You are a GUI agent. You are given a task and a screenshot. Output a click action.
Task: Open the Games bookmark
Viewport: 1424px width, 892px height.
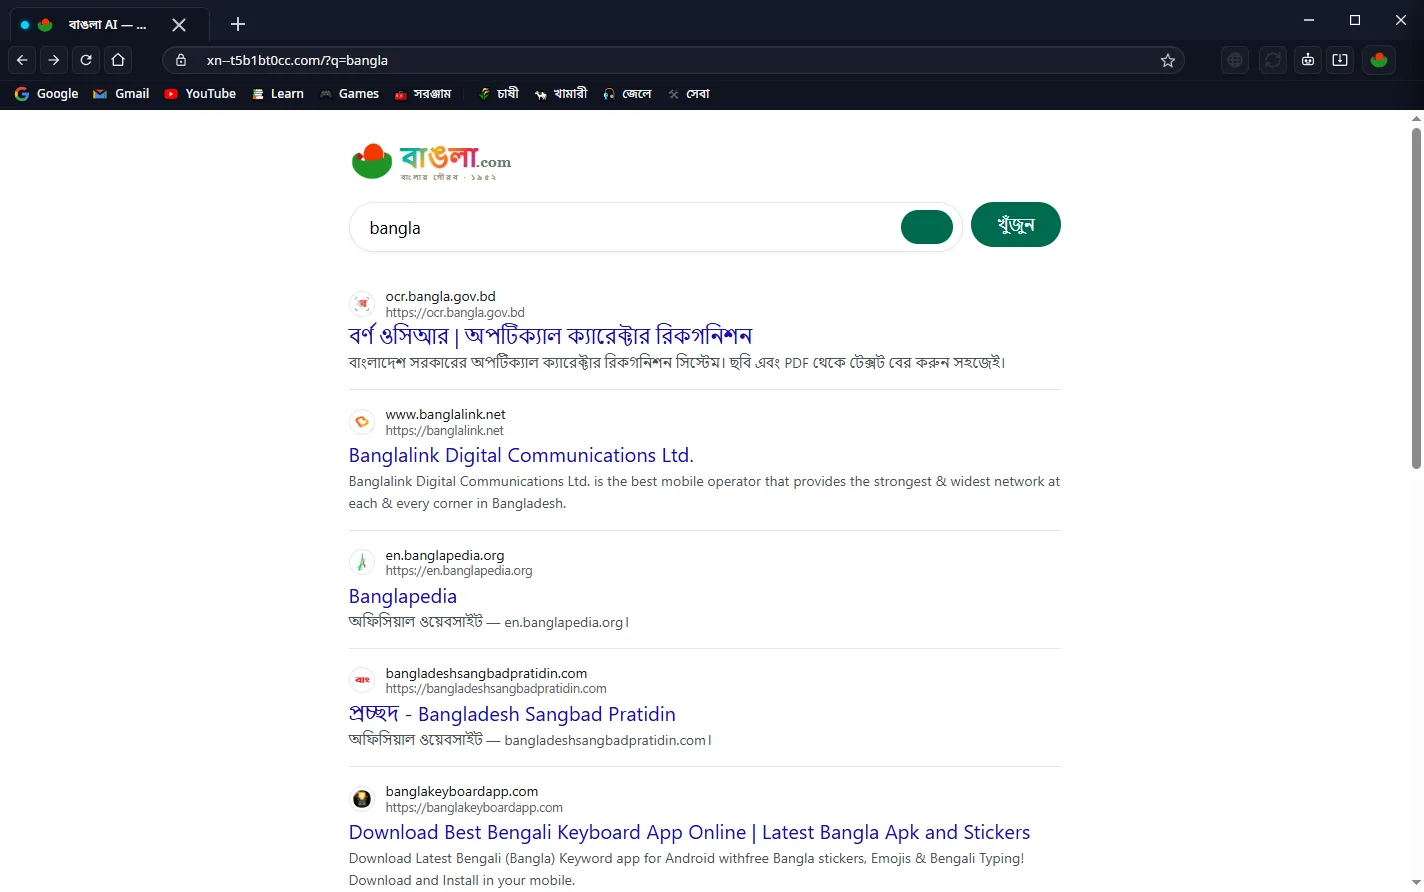(x=349, y=94)
